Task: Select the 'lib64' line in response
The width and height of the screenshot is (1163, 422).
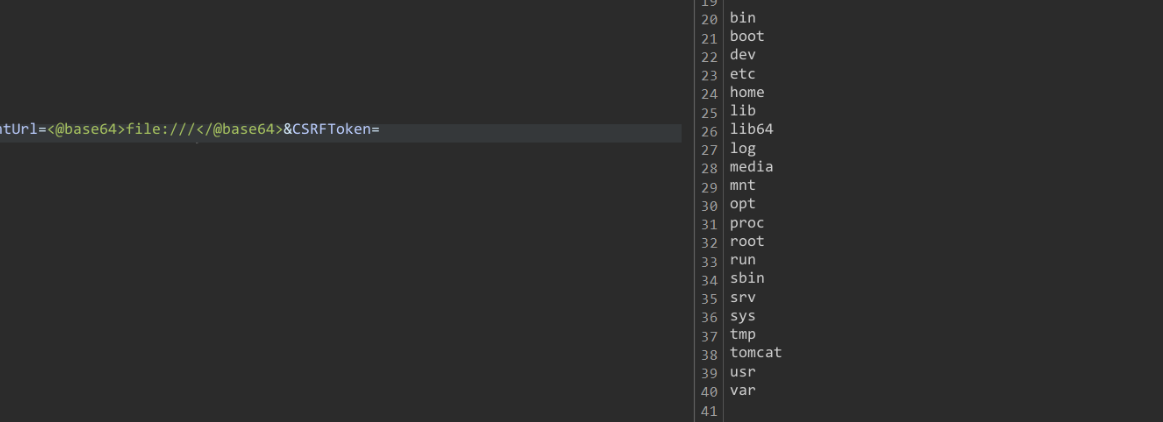Action: [751, 130]
